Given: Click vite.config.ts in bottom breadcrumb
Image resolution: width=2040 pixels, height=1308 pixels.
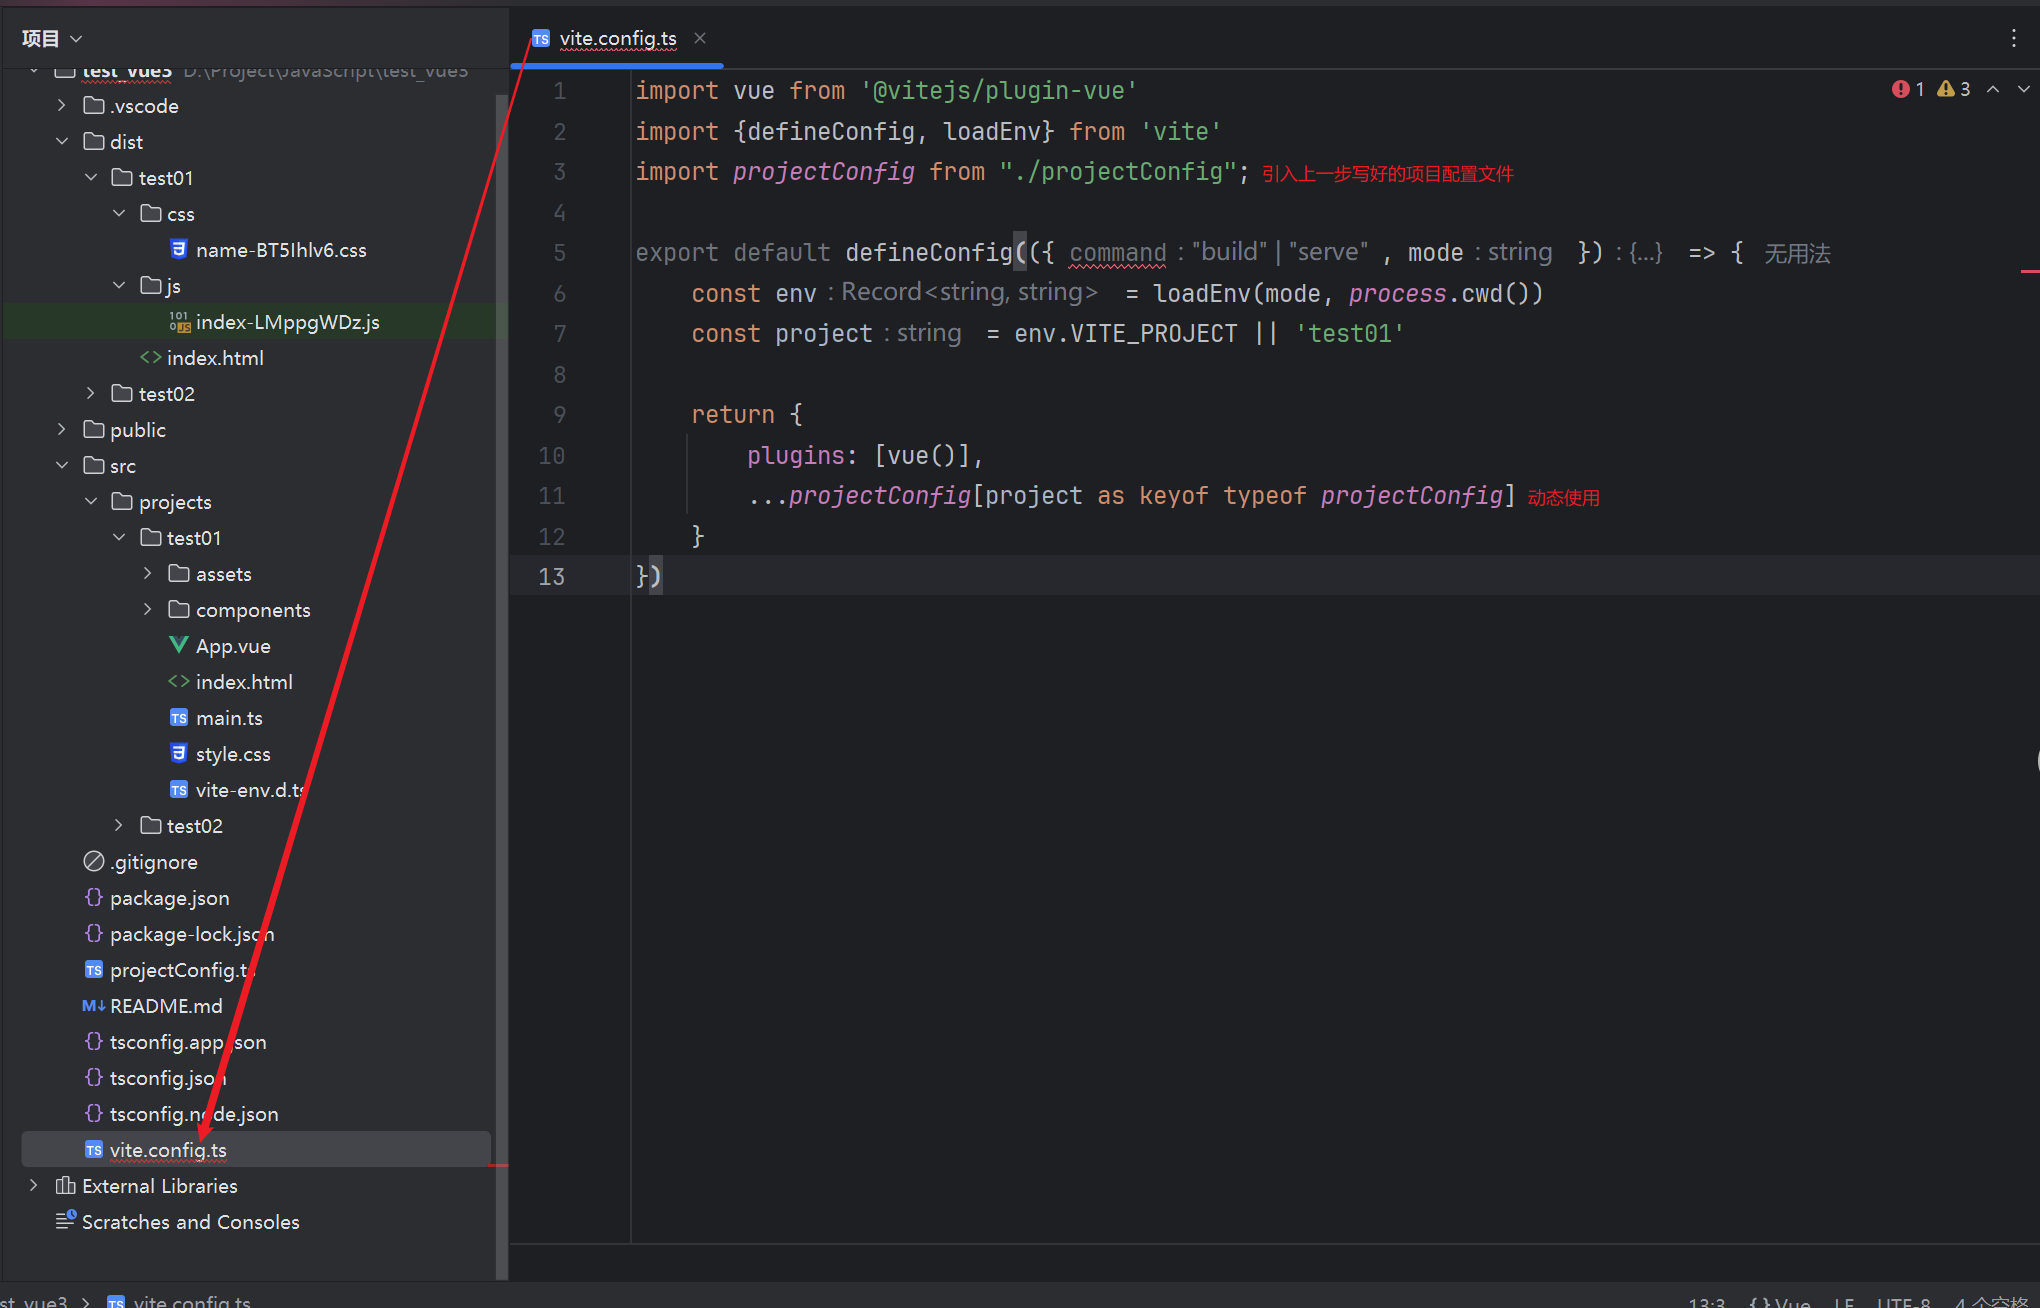Looking at the screenshot, I should tap(191, 1301).
